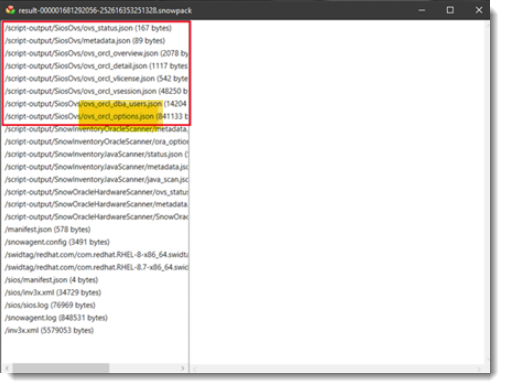
Task: Open /snowagent.log (848531 bytes) entry
Action: 56,318
